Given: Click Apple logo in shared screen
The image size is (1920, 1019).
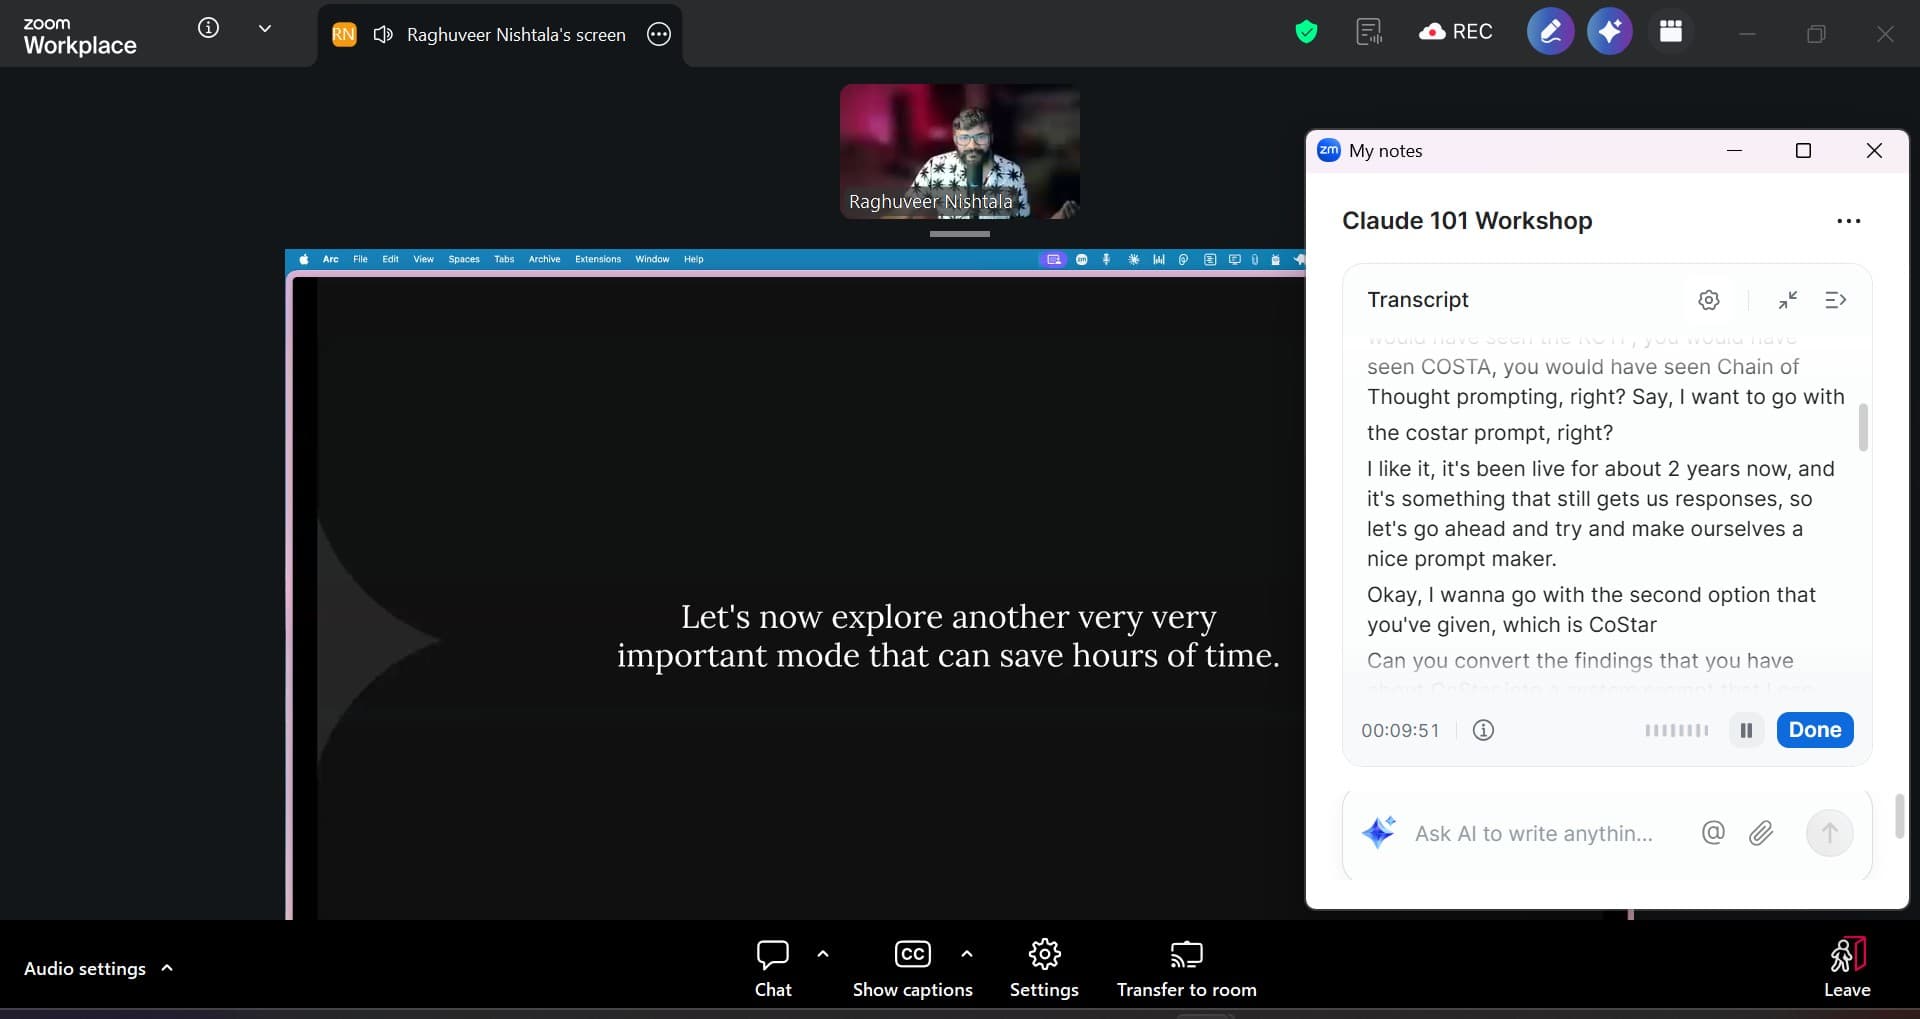Looking at the screenshot, I should pyautogui.click(x=304, y=259).
